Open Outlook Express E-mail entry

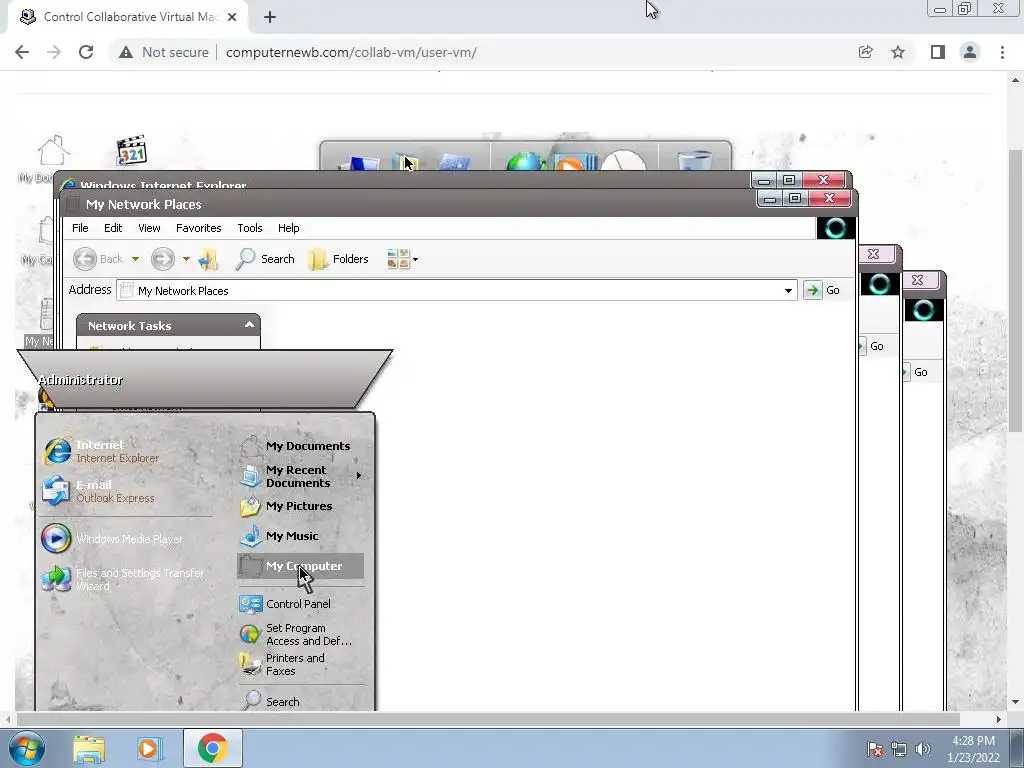pyautogui.click(x=99, y=491)
